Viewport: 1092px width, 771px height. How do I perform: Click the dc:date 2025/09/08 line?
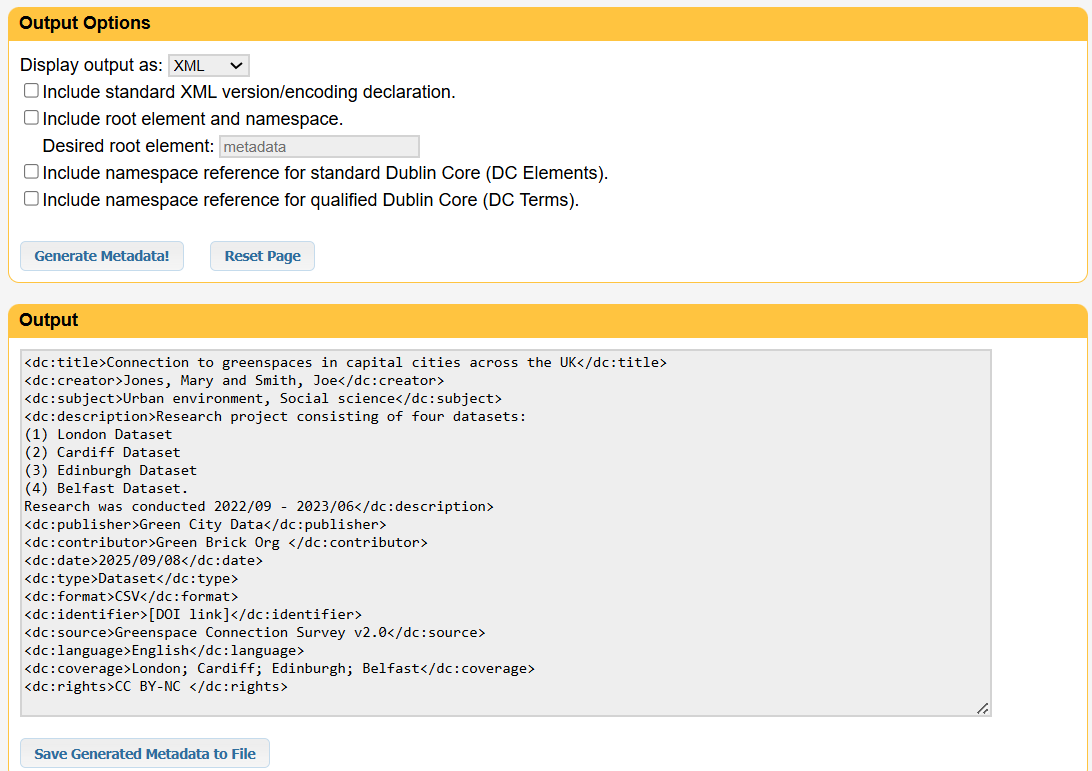click(143, 561)
